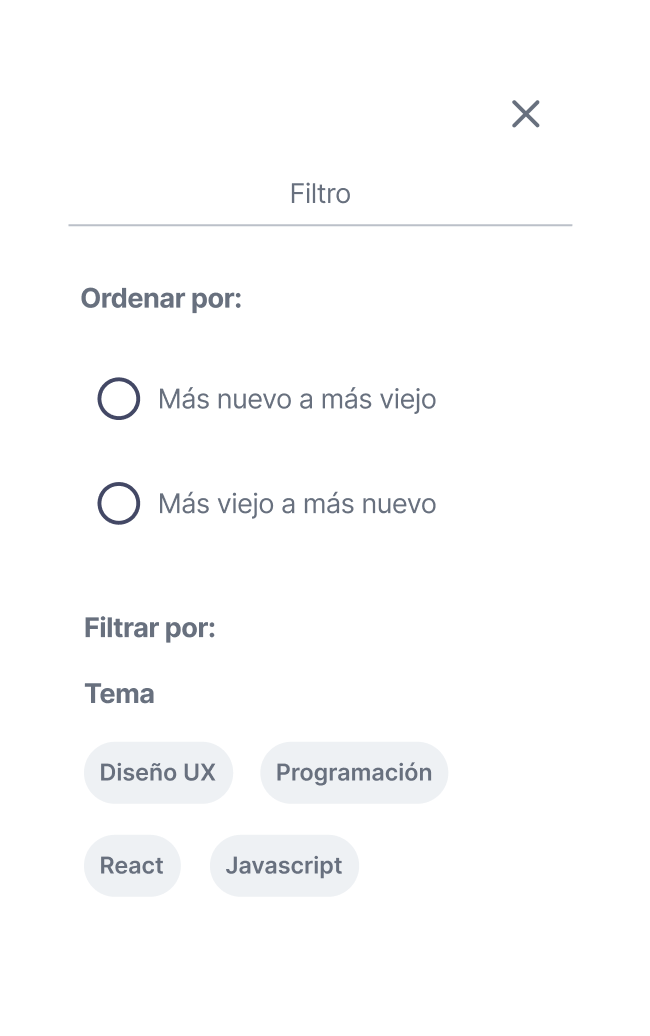Select the "Javascript" filter tag
Screen dimensions: 650x1036
[284, 865]
